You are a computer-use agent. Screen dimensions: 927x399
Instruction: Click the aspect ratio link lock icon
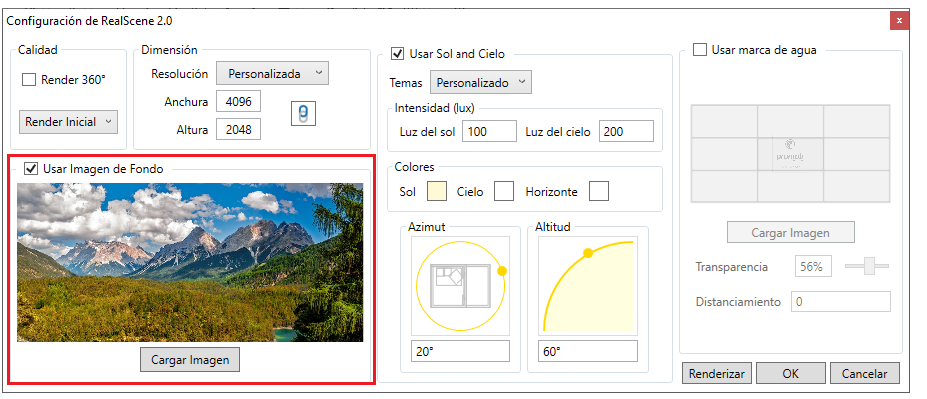click(303, 113)
